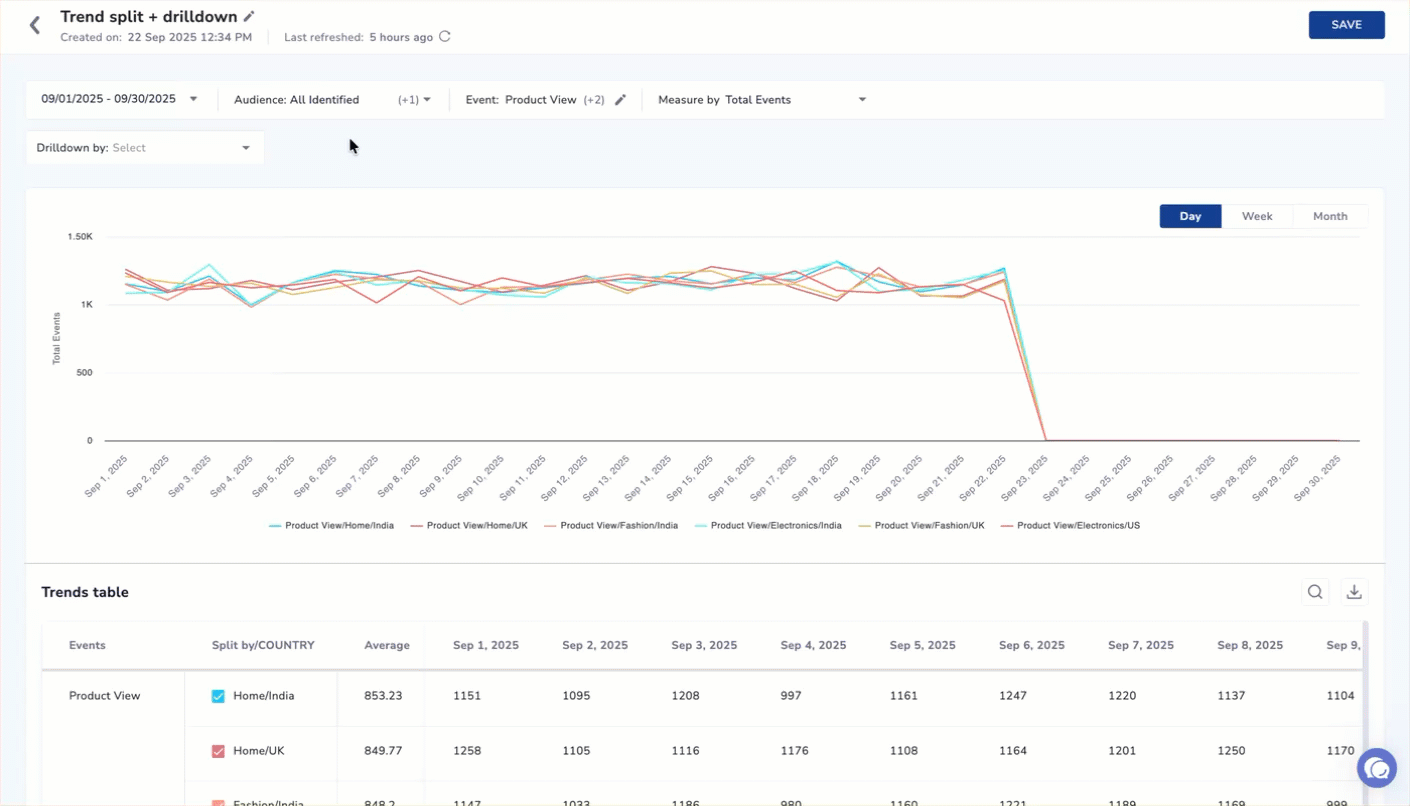This screenshot has width=1410, height=806.
Task: Download the Trends table
Action: 1354,592
